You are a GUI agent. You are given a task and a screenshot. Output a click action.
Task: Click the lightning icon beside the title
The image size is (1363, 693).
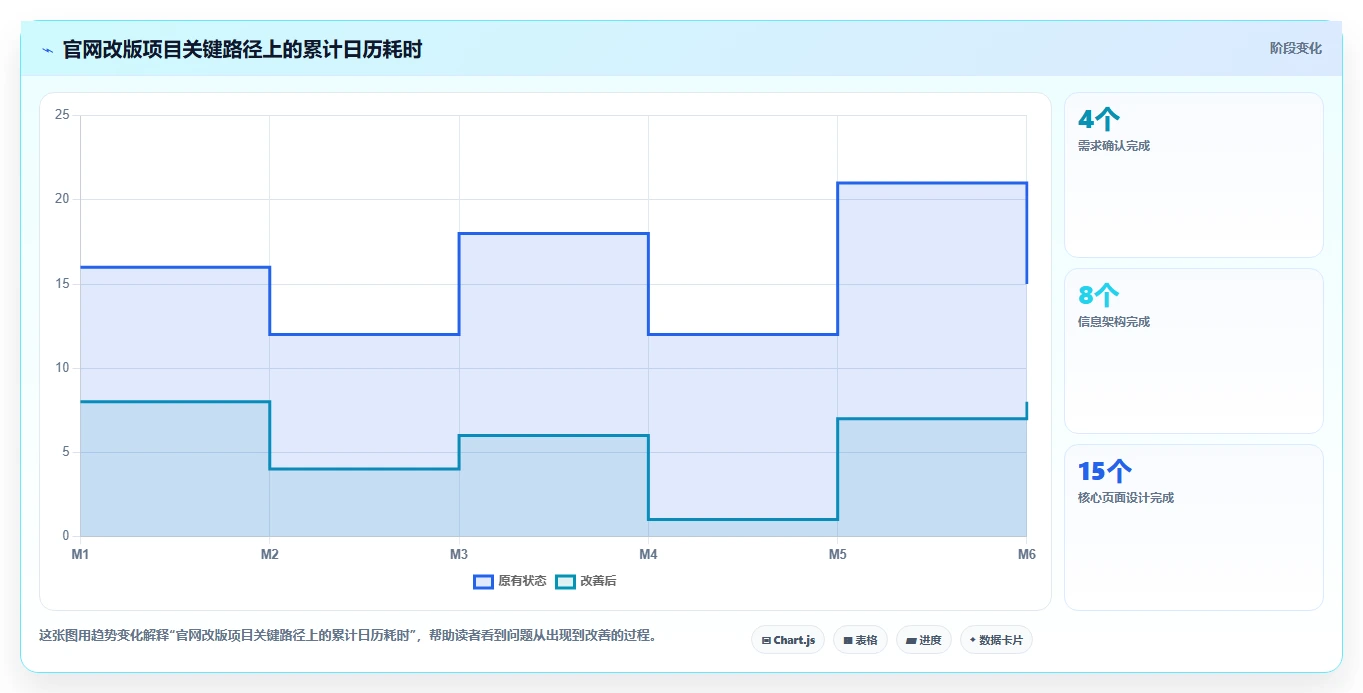pos(48,50)
